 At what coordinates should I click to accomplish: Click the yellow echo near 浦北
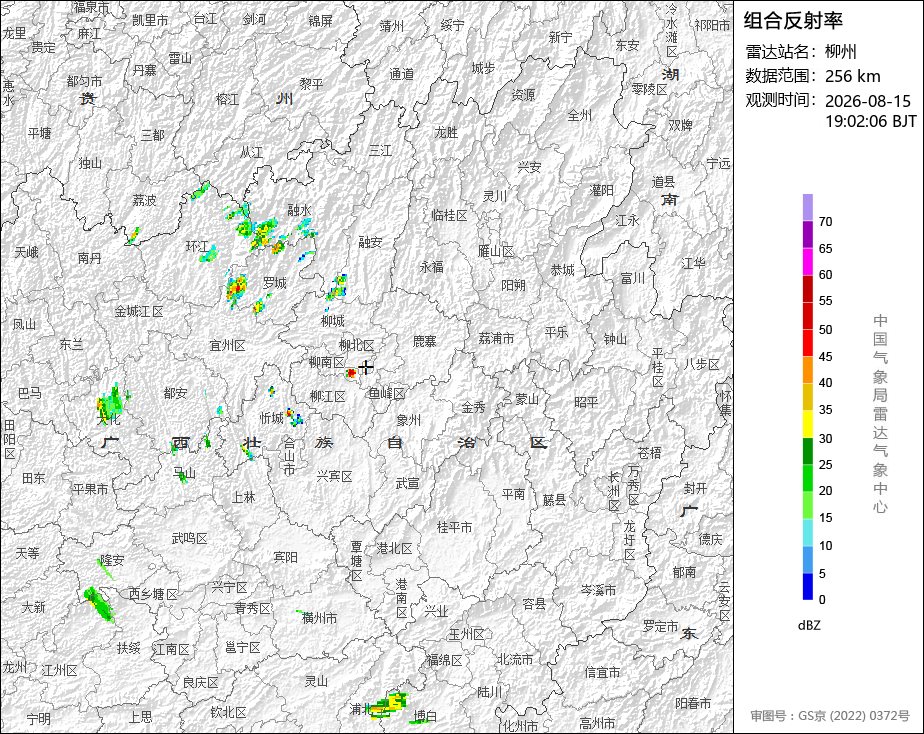tap(390, 705)
